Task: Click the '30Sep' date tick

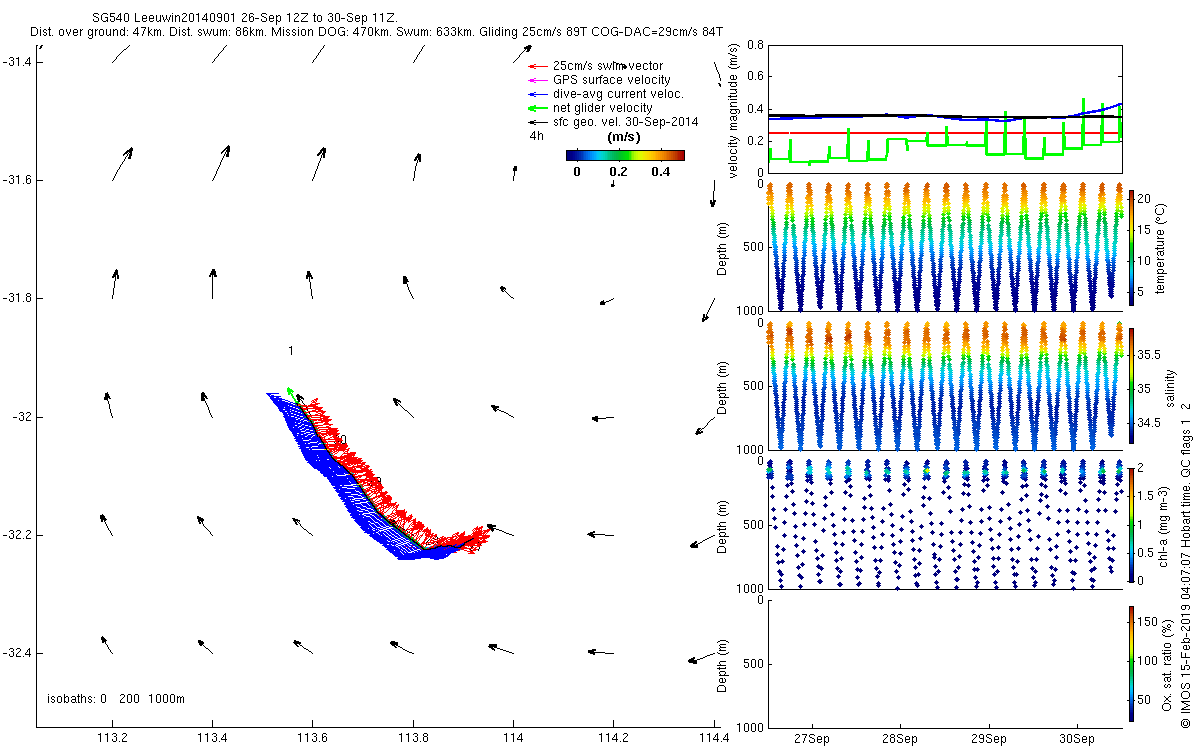Action: pyautogui.click(x=1077, y=739)
